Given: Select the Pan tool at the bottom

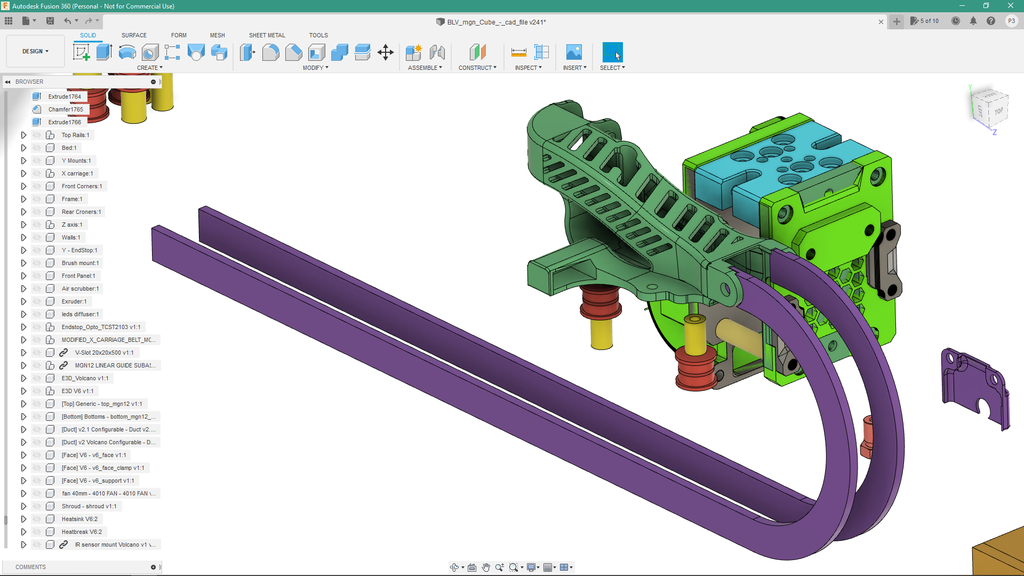Looking at the screenshot, I should 486,566.
